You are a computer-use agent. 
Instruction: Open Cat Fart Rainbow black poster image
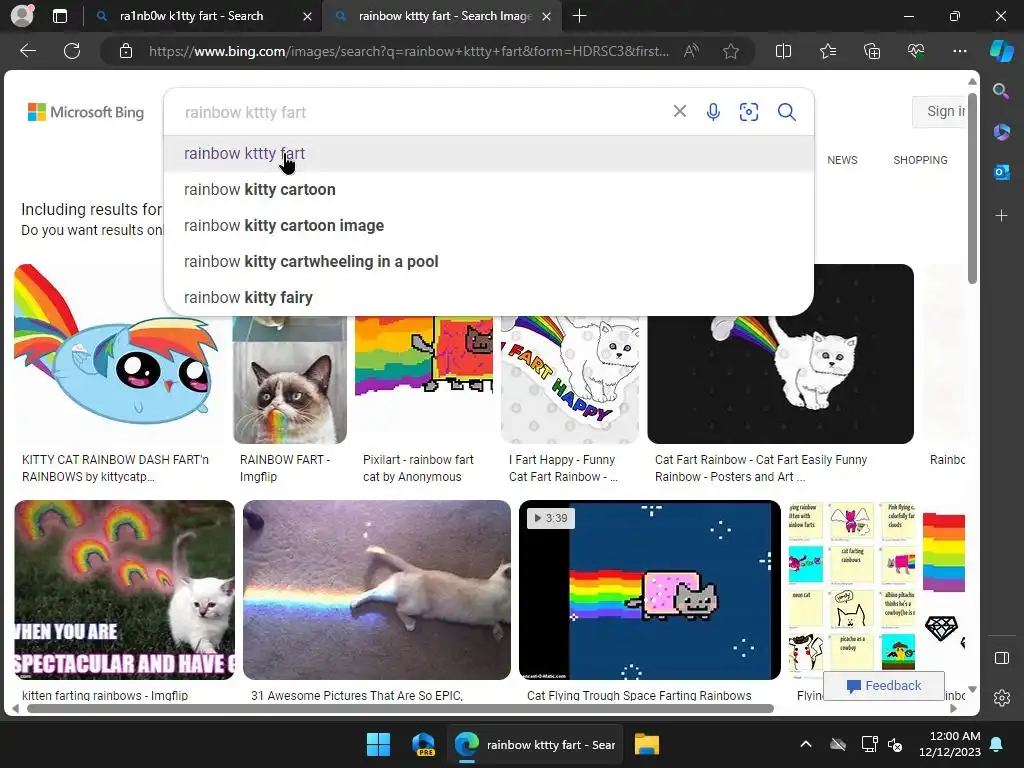[x=780, y=380]
